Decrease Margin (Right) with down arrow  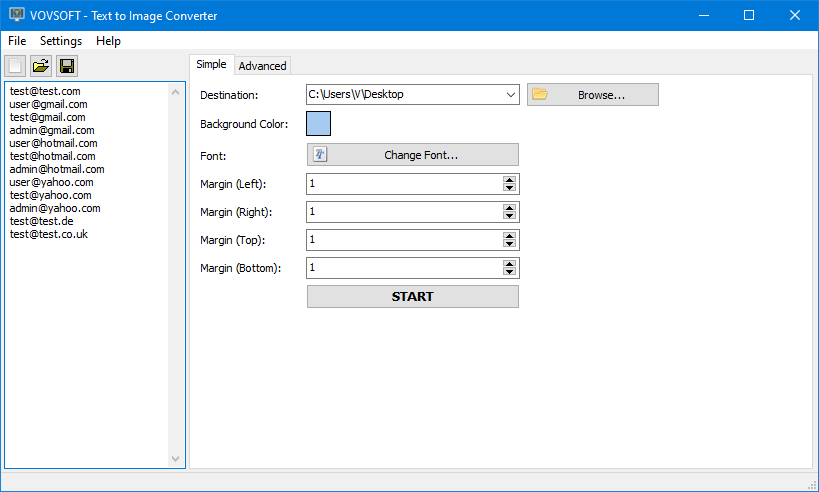[x=510, y=216]
